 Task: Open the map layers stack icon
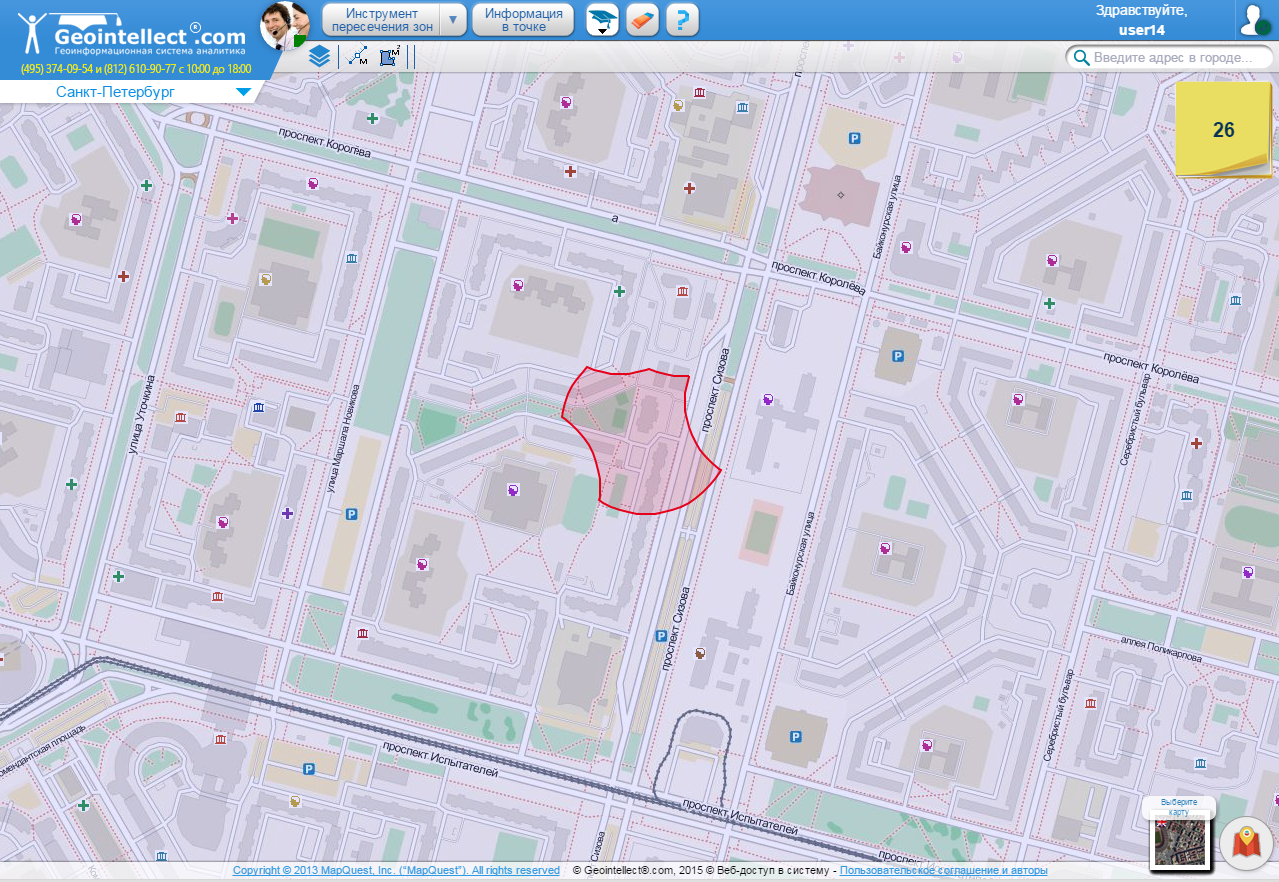click(x=320, y=57)
